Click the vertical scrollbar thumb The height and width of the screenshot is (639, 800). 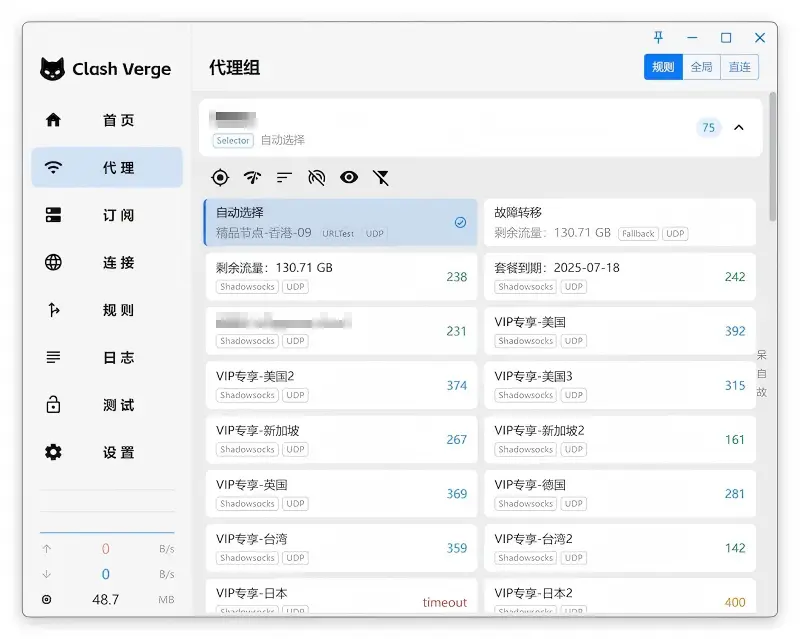(x=773, y=156)
